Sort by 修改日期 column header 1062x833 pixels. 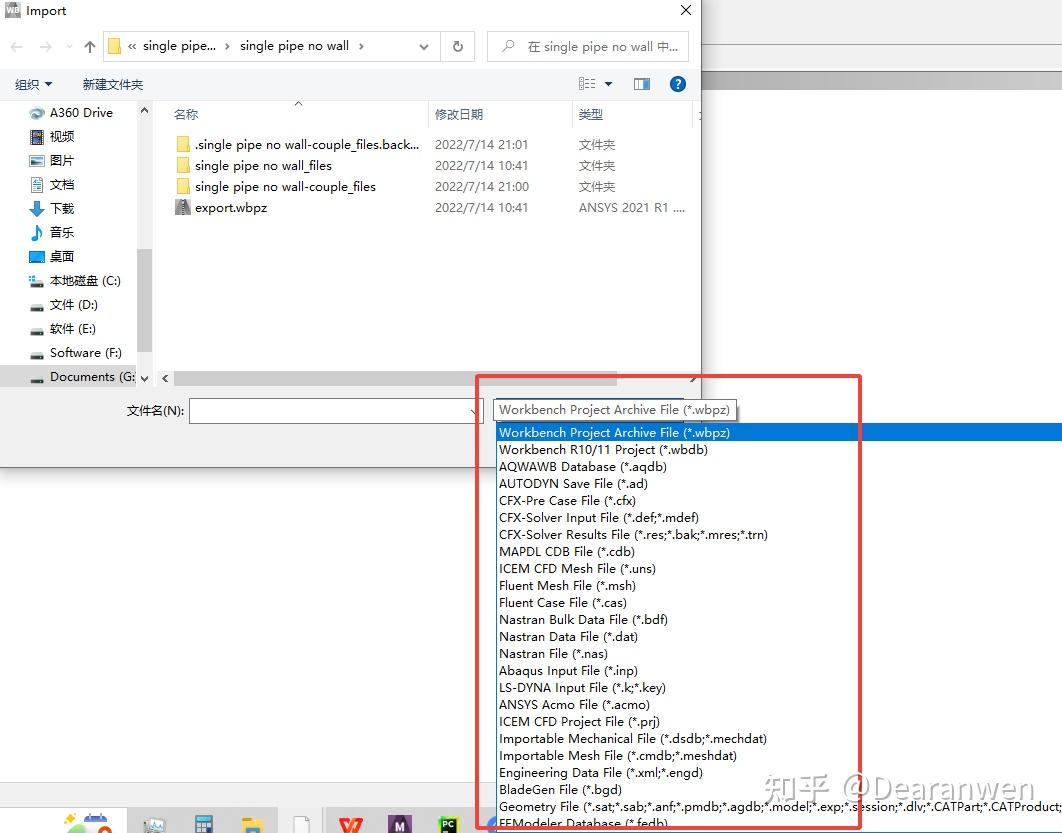click(459, 114)
